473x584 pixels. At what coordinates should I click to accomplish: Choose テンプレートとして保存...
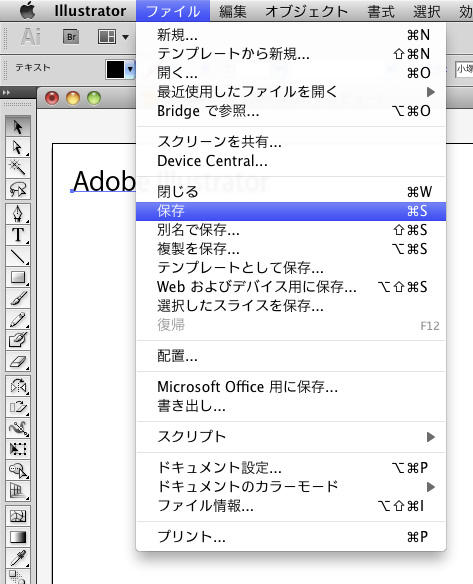[291, 268]
